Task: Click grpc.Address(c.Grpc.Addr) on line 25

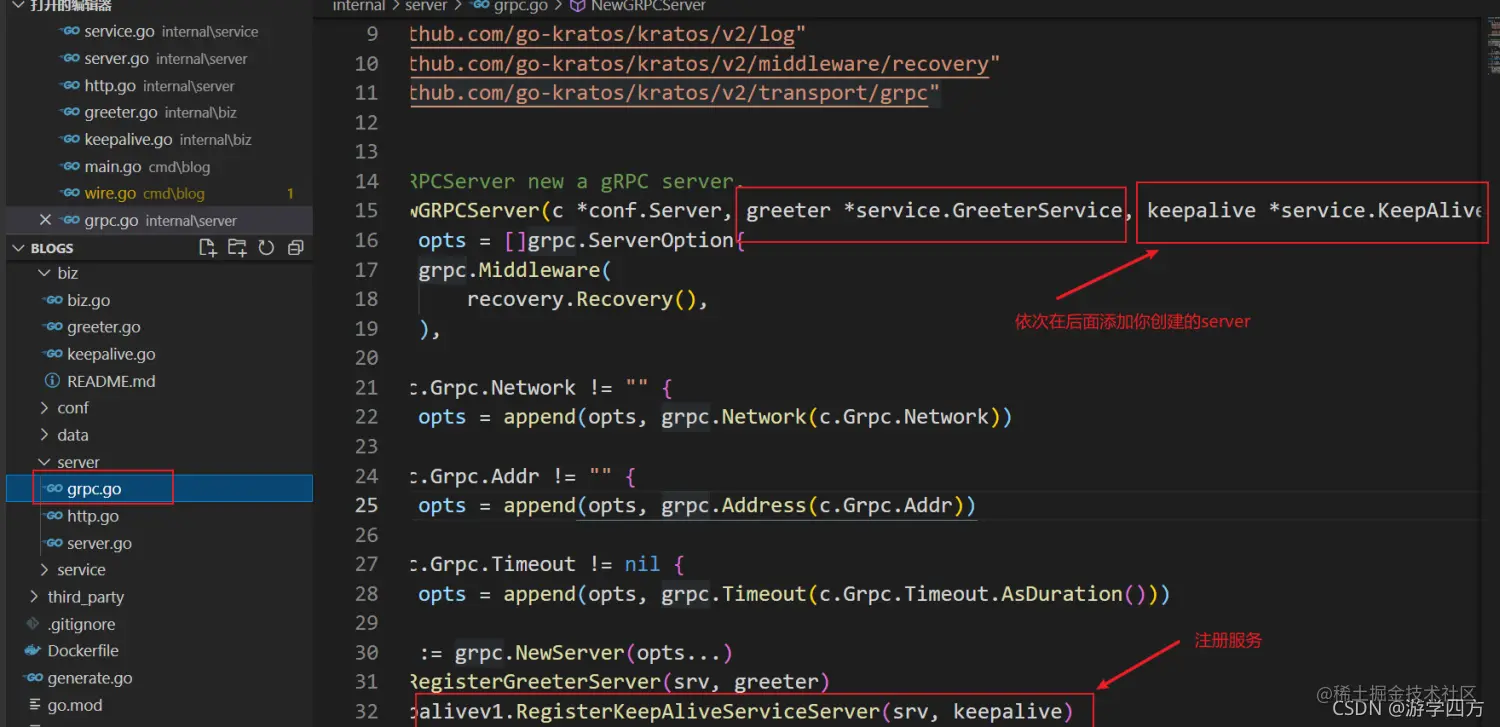Action: [813, 506]
